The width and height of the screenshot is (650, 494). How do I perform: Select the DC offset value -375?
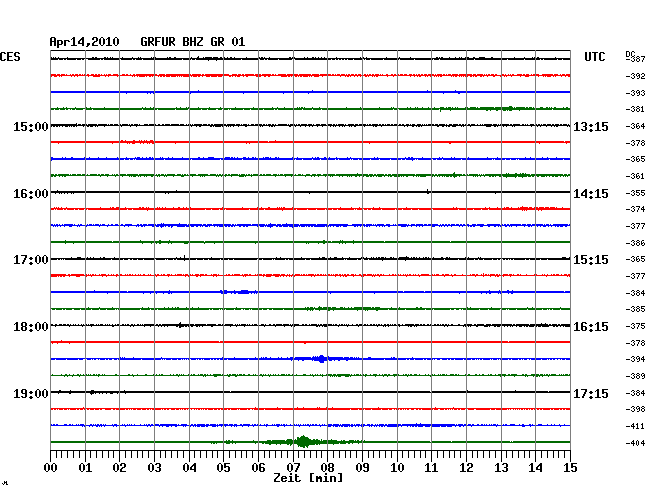tap(635, 326)
